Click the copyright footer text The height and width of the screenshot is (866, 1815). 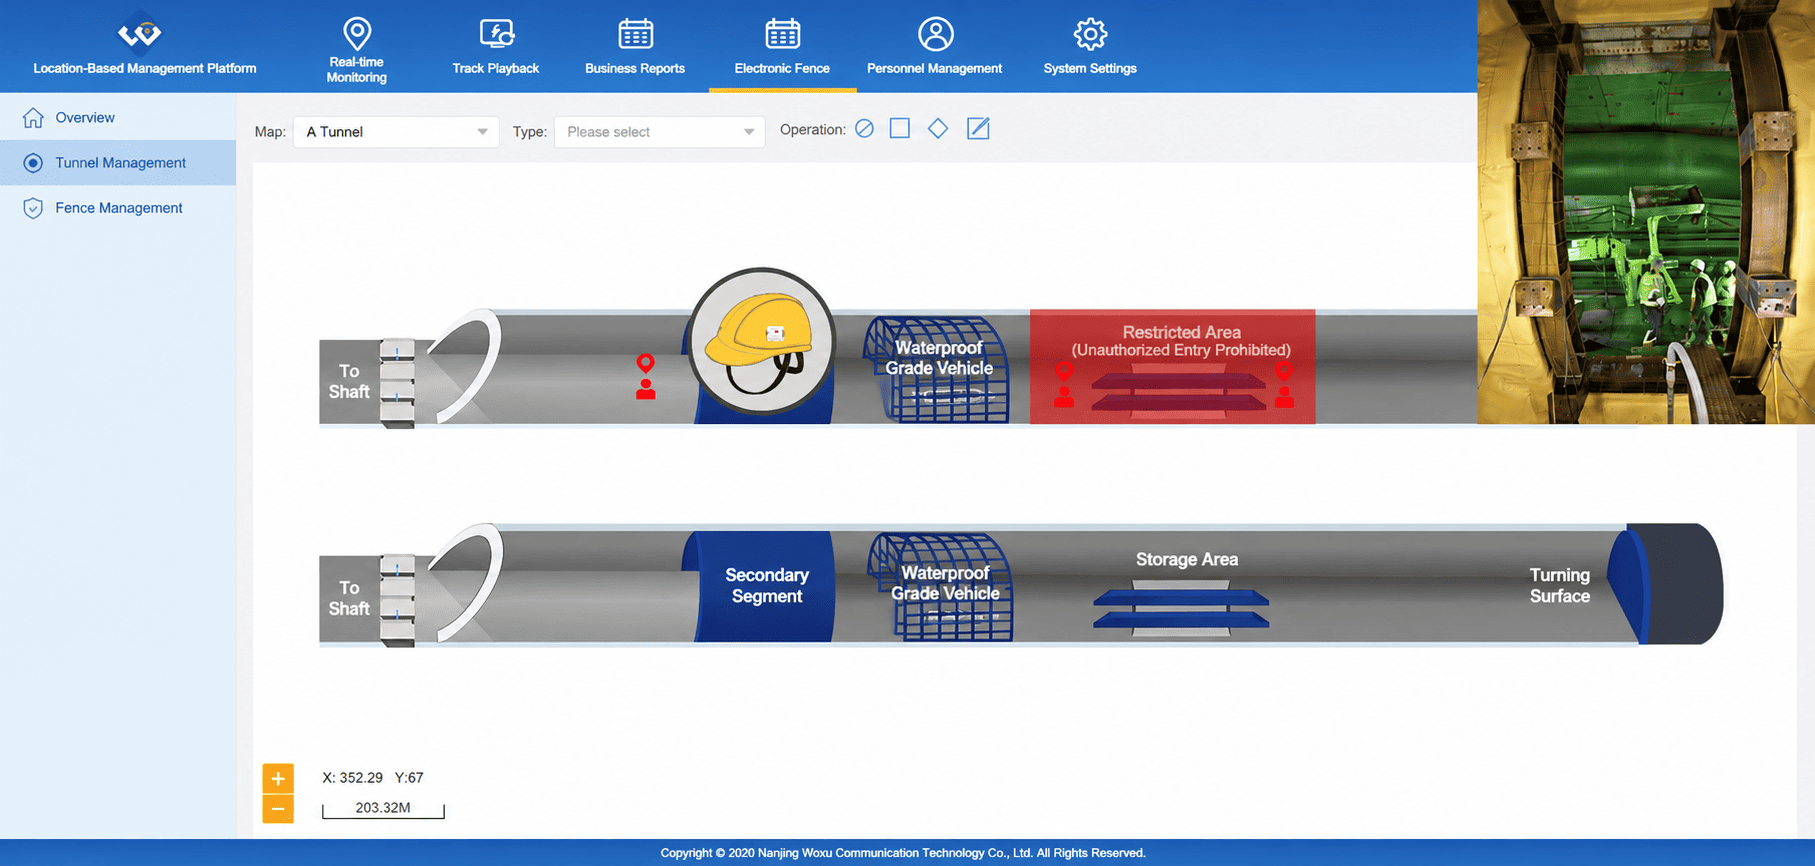[x=903, y=853]
